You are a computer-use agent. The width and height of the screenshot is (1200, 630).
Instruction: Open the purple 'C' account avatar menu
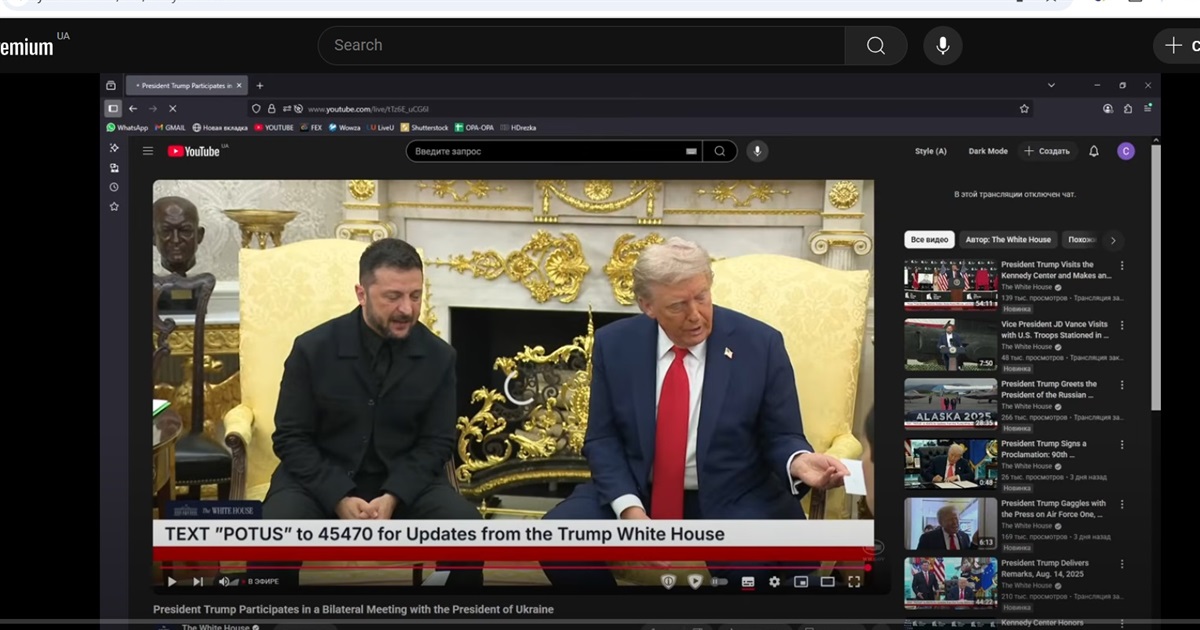point(1126,151)
